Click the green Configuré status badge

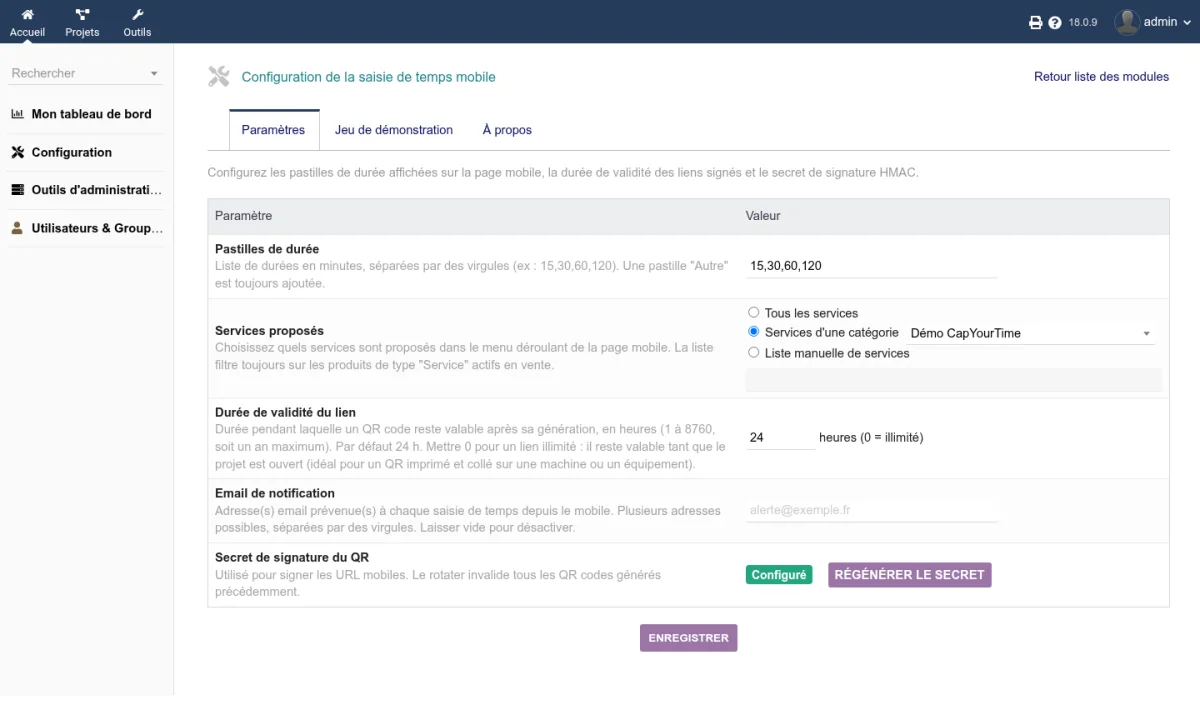[x=779, y=575]
